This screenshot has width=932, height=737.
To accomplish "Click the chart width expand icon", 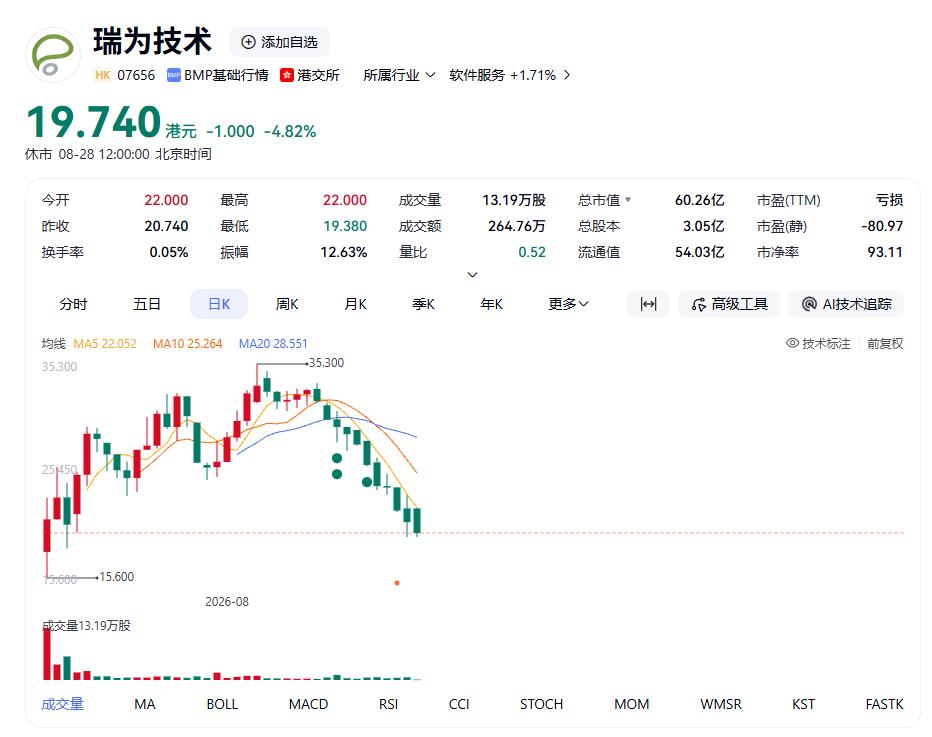I will (x=648, y=304).
